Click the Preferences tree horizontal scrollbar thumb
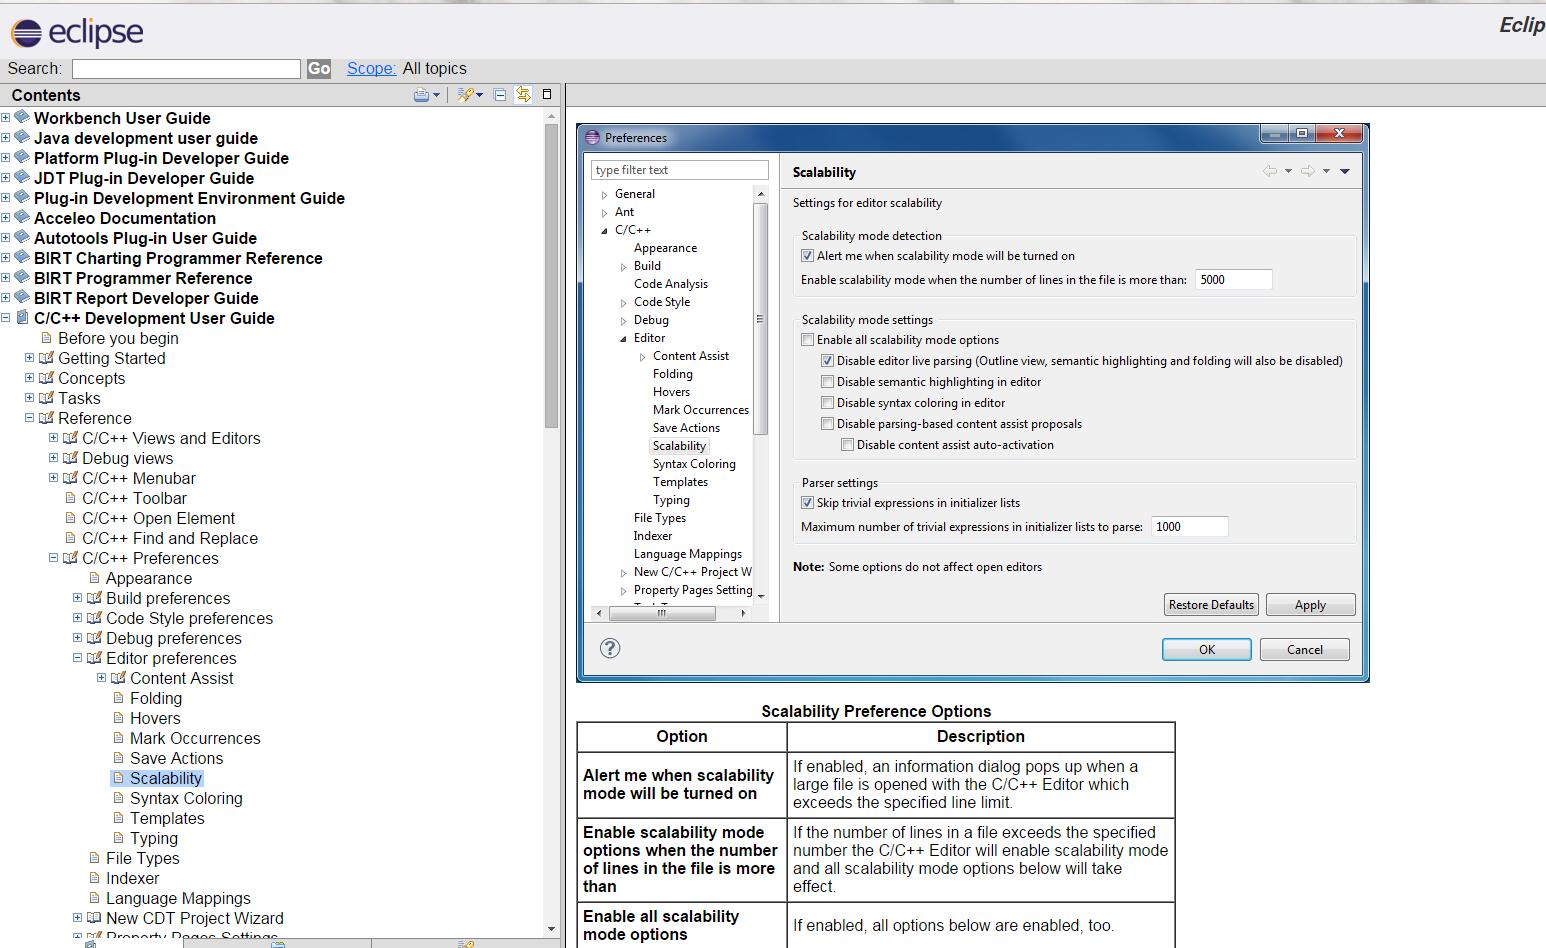1546x948 pixels. point(661,613)
